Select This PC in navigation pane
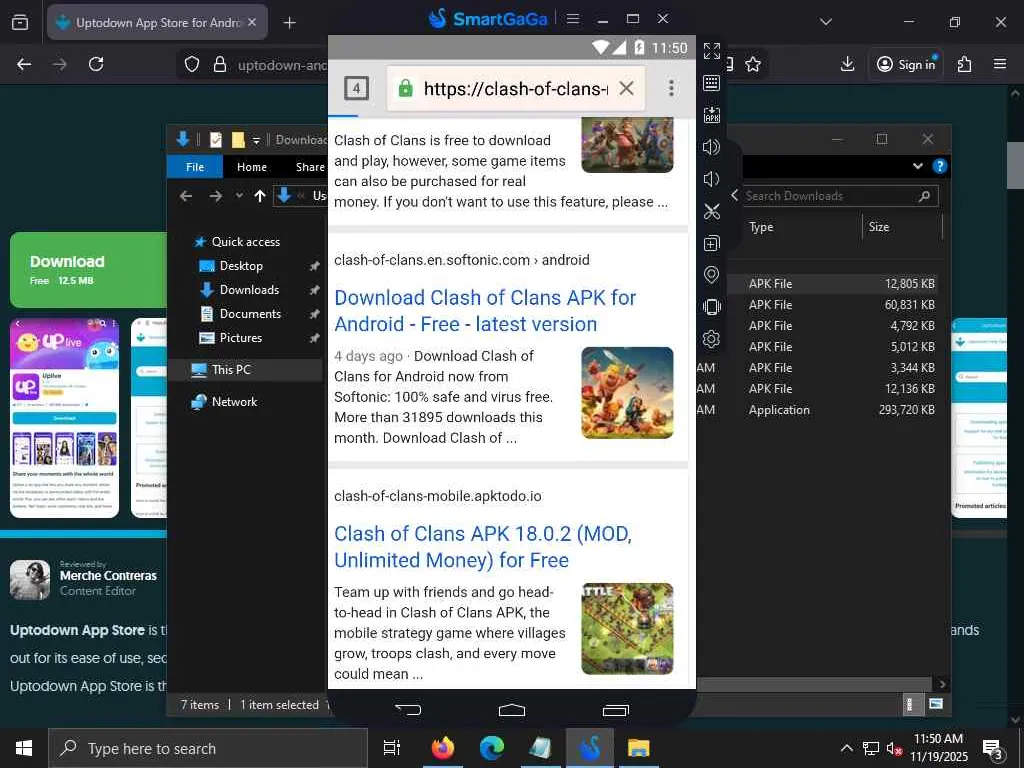The height and width of the screenshot is (768, 1024). pos(231,370)
